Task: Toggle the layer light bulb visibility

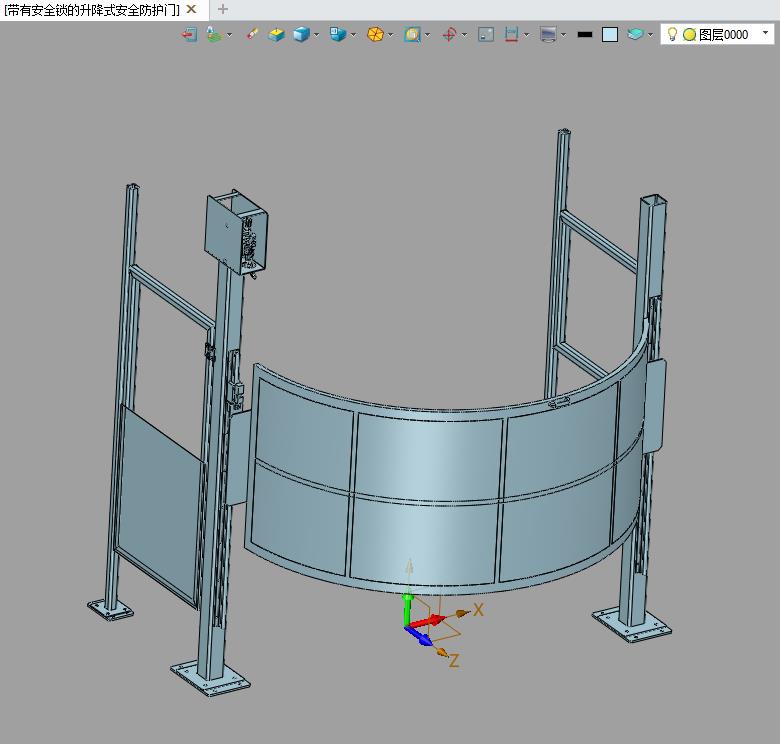Action: tap(672, 34)
